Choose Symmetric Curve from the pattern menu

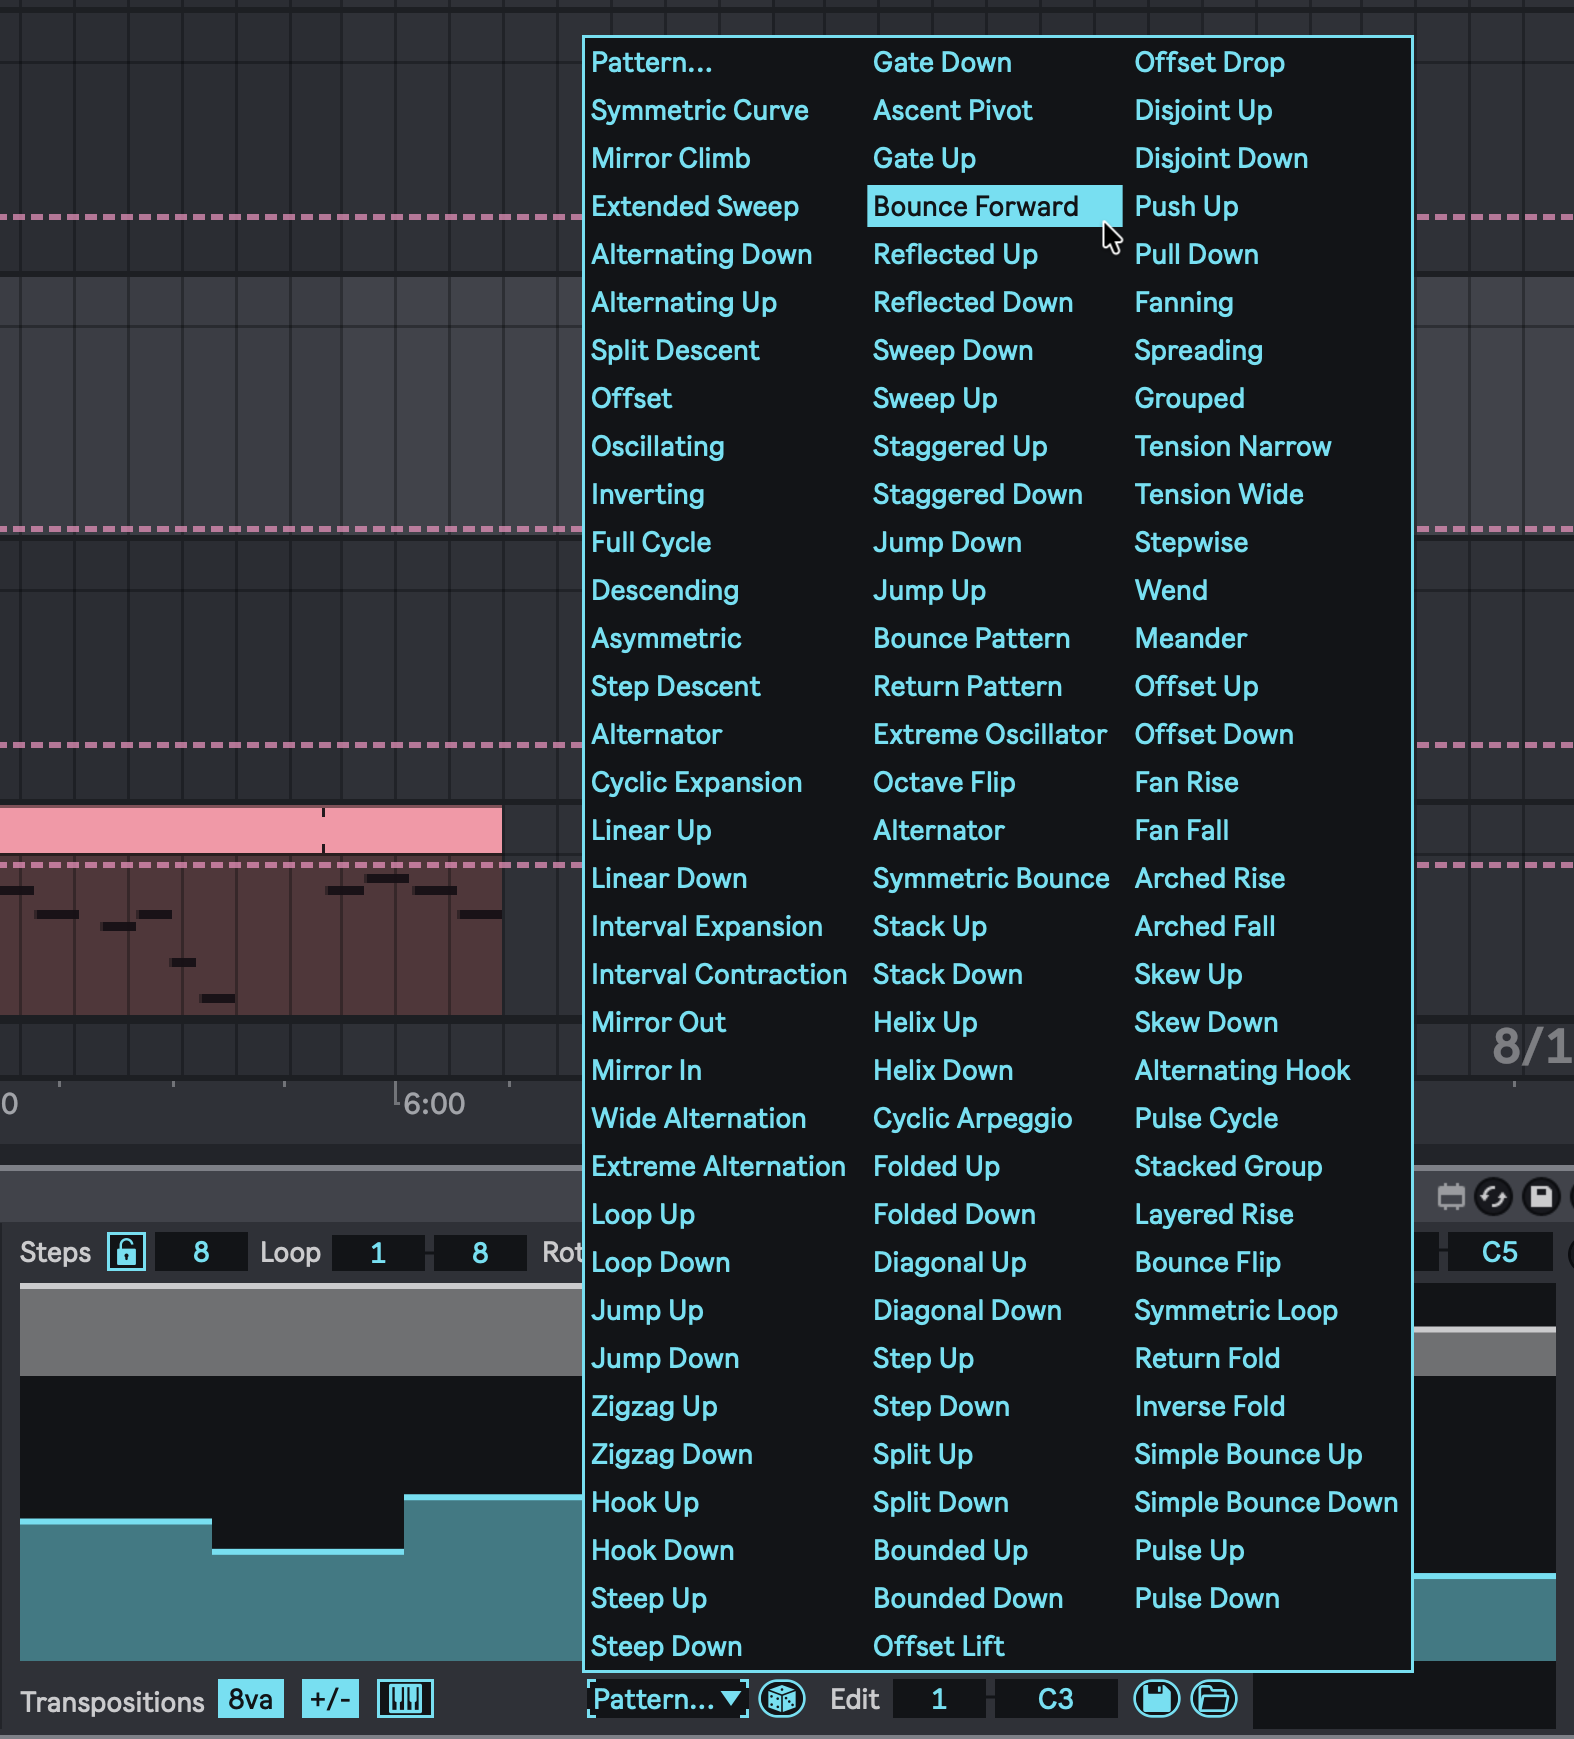click(x=699, y=111)
